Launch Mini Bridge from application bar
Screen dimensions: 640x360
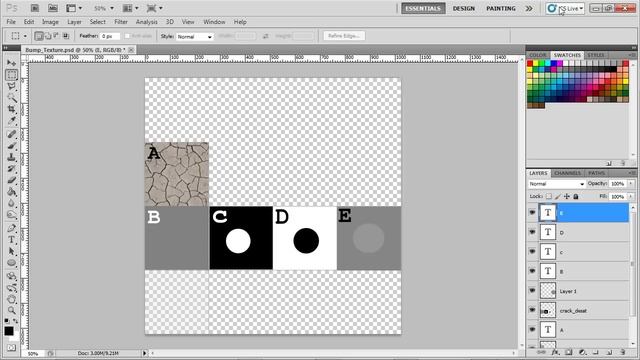pos(53,8)
